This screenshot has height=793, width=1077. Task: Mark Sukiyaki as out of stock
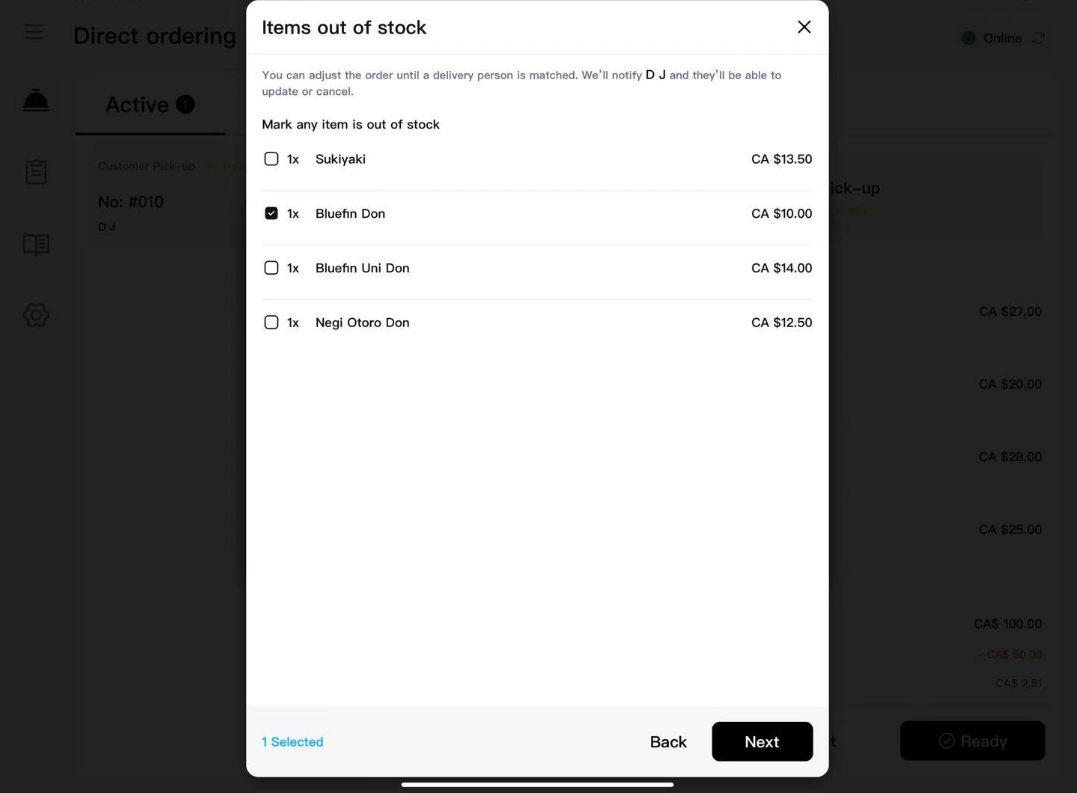pos(271,159)
